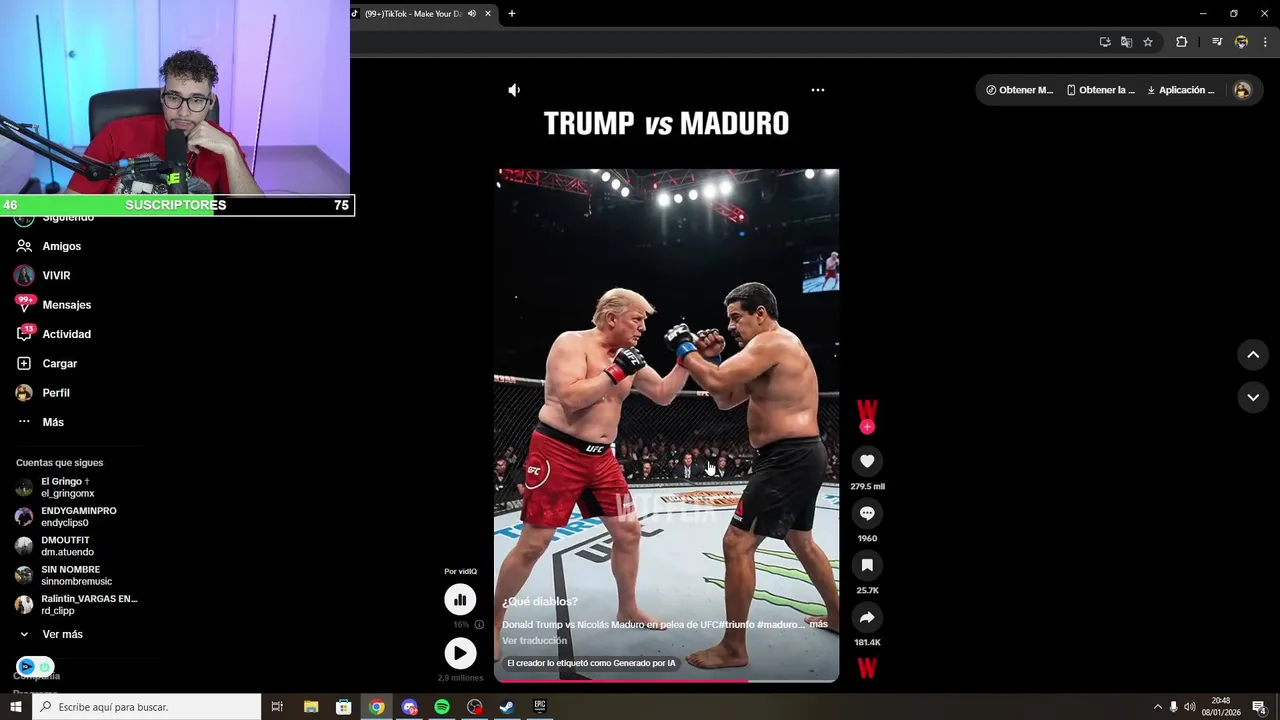
Task: Expand 'Ver más' followed accounts
Action: pos(62,634)
